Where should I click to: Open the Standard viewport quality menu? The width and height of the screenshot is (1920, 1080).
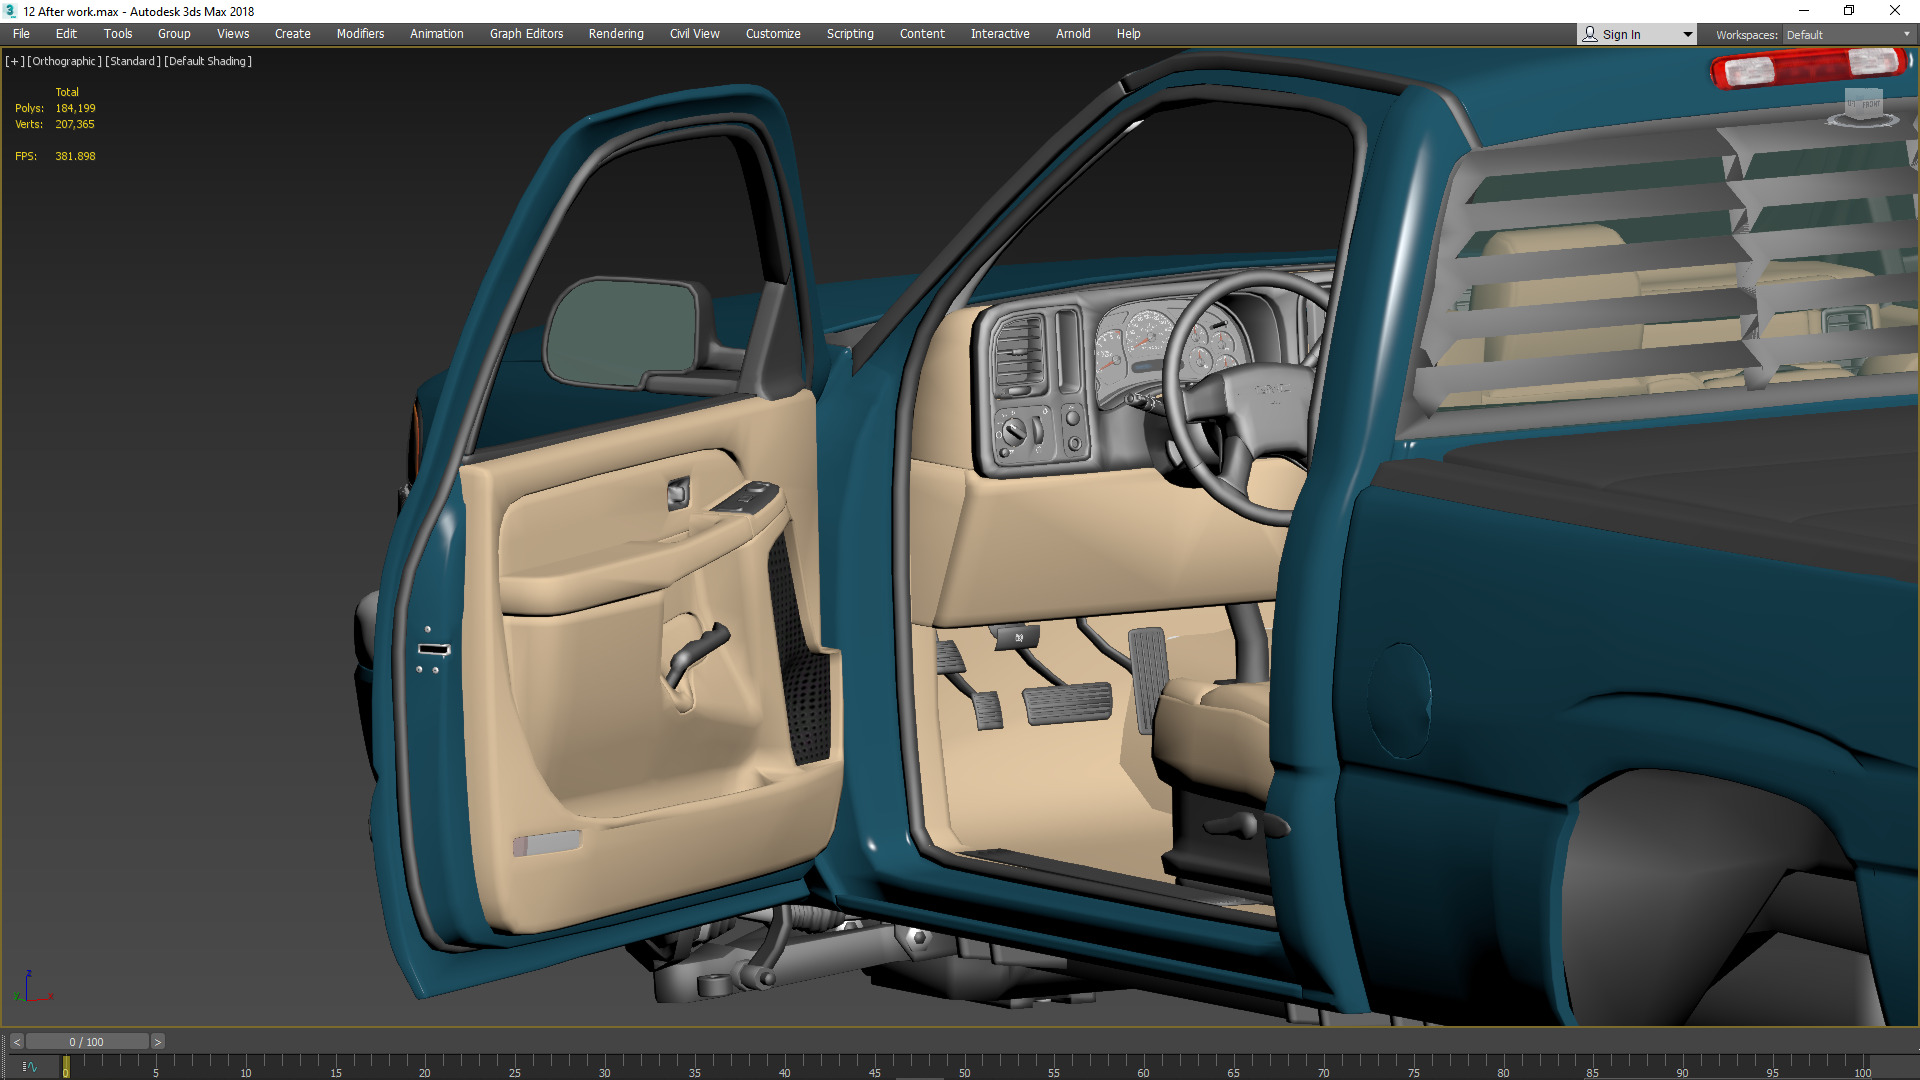[x=133, y=61]
